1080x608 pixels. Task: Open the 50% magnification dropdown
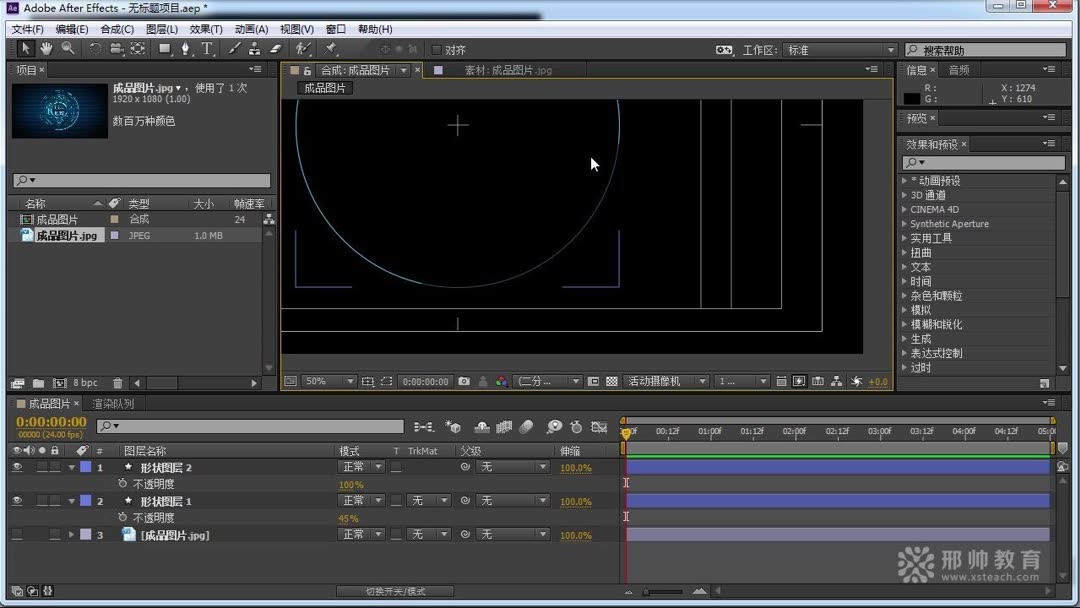click(329, 382)
